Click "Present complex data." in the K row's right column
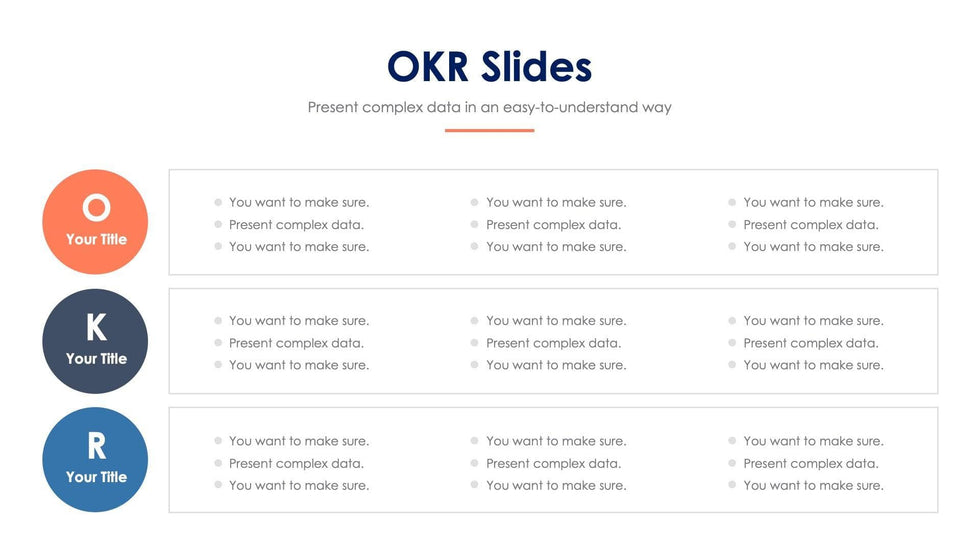This screenshot has height=551, width=980. pyautogui.click(x=810, y=343)
